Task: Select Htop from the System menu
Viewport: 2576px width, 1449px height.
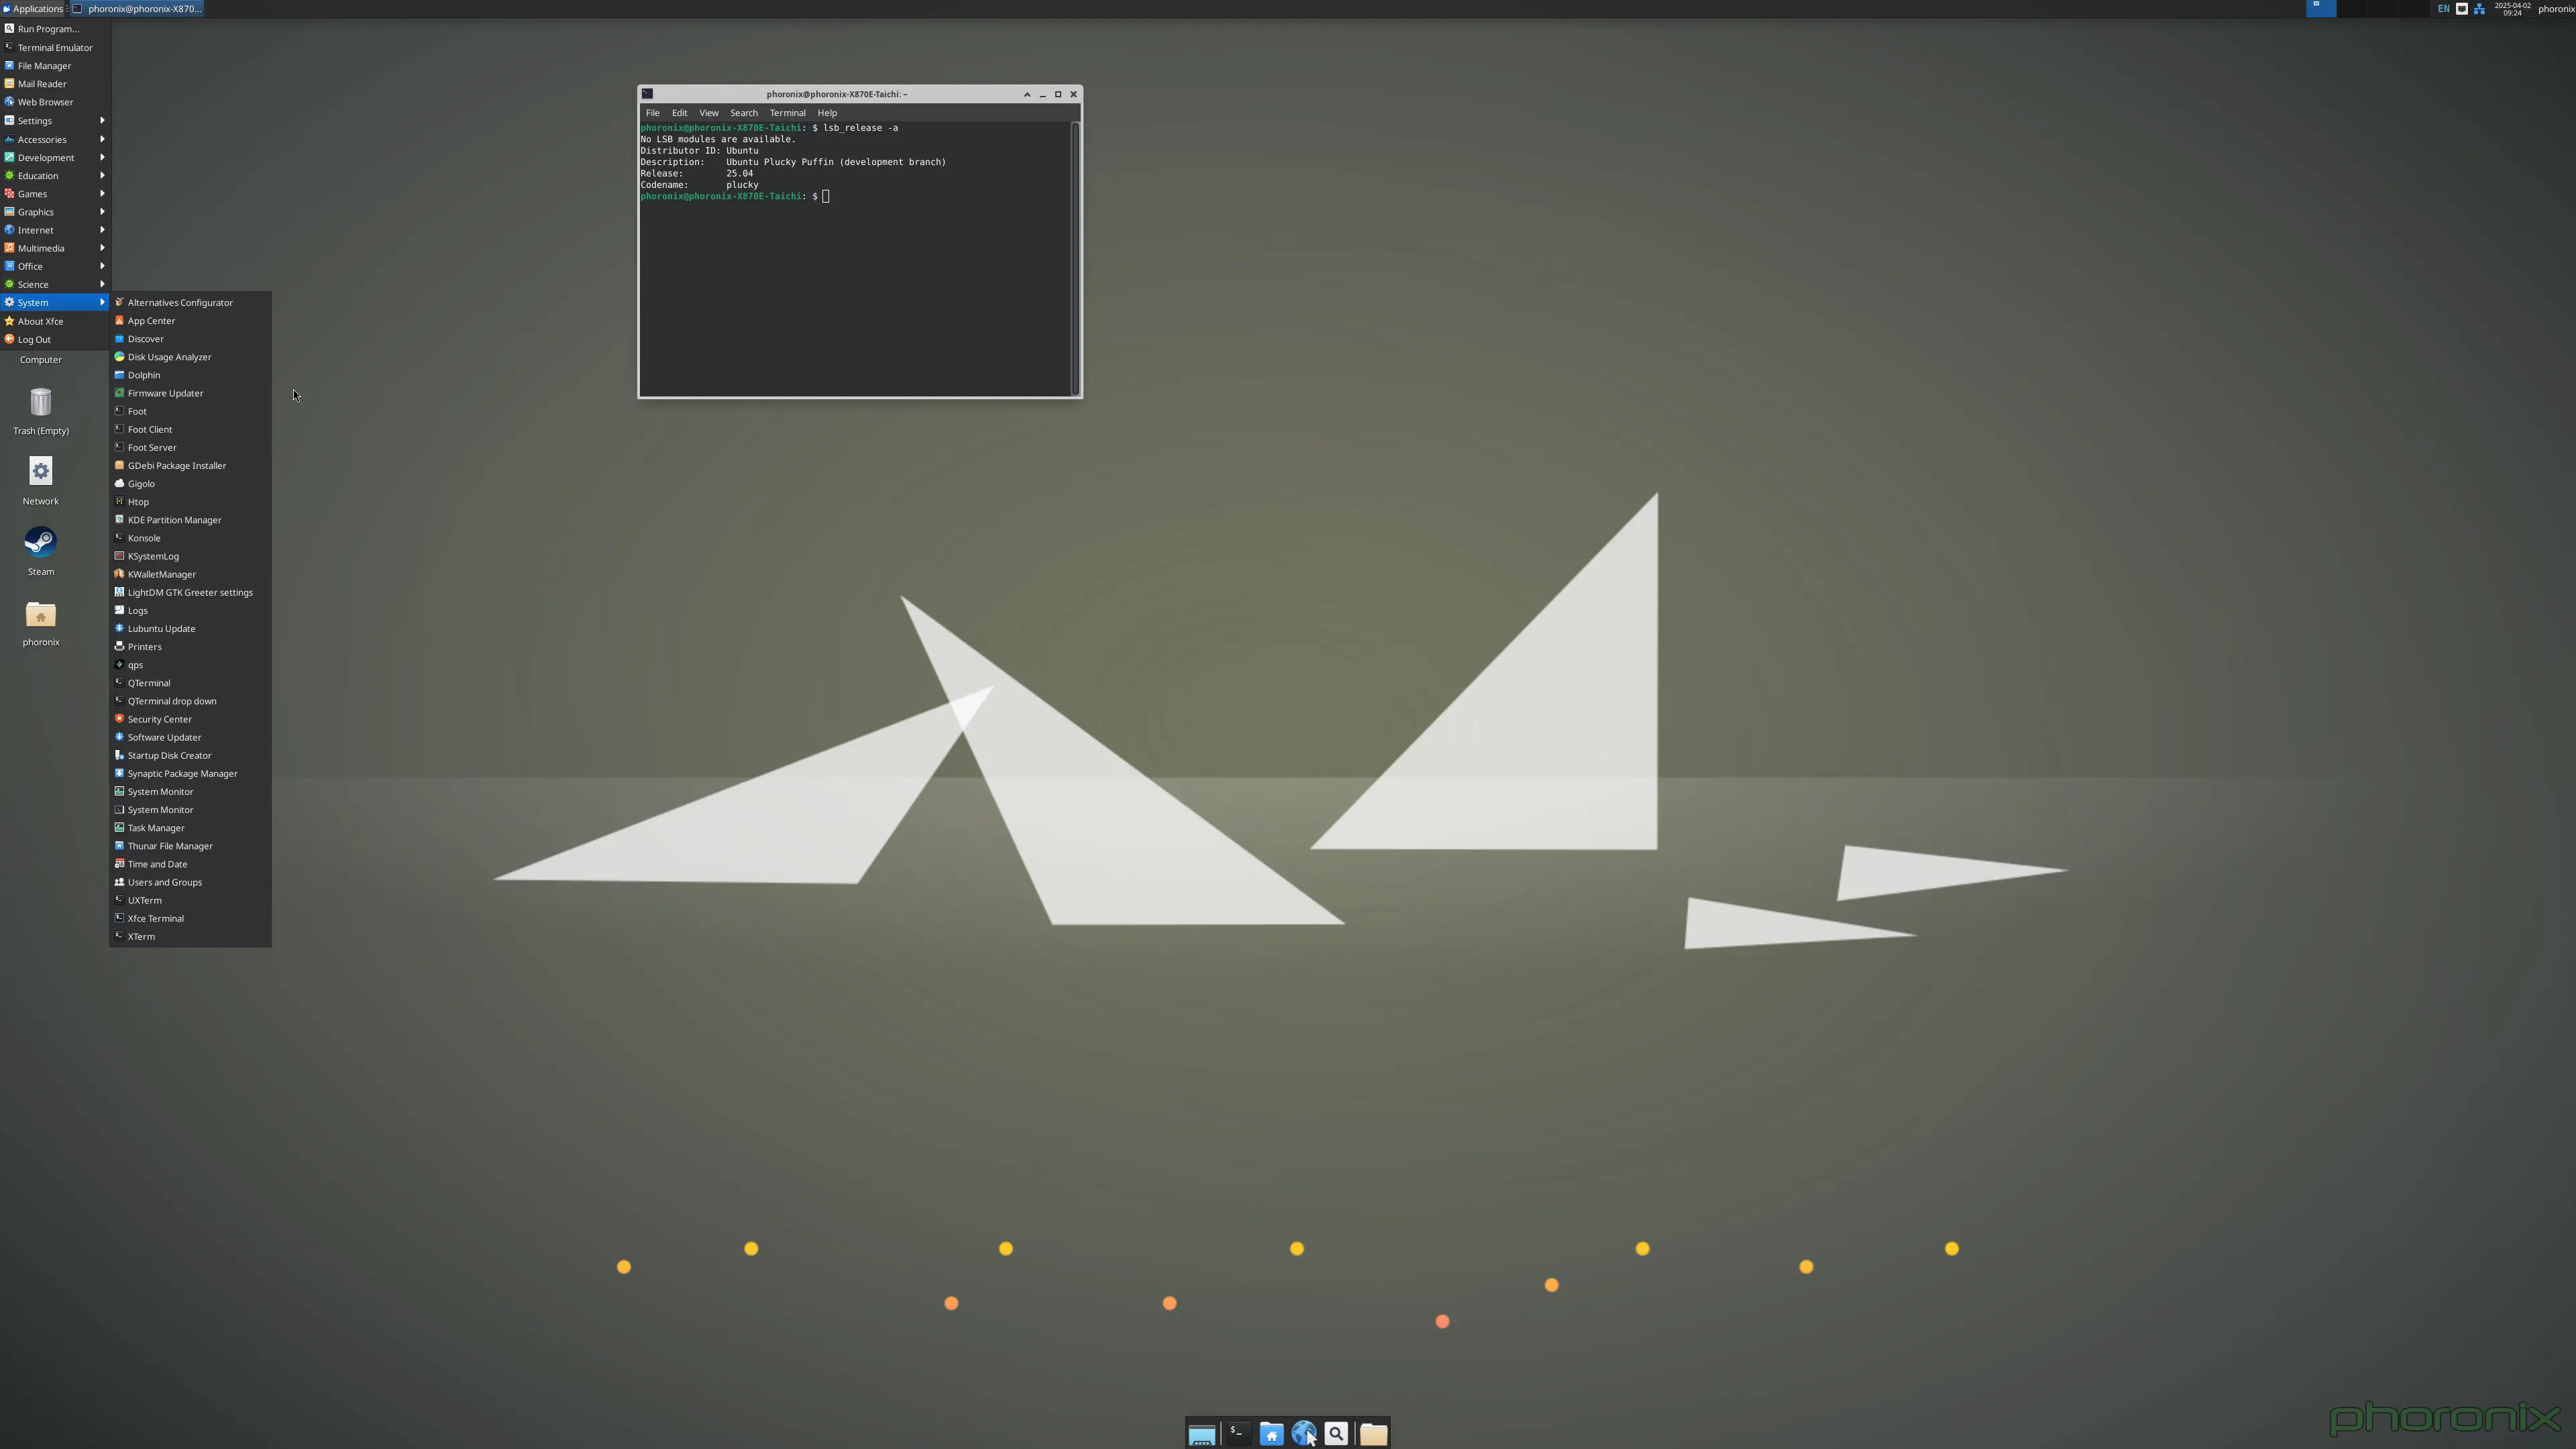Action: point(137,501)
